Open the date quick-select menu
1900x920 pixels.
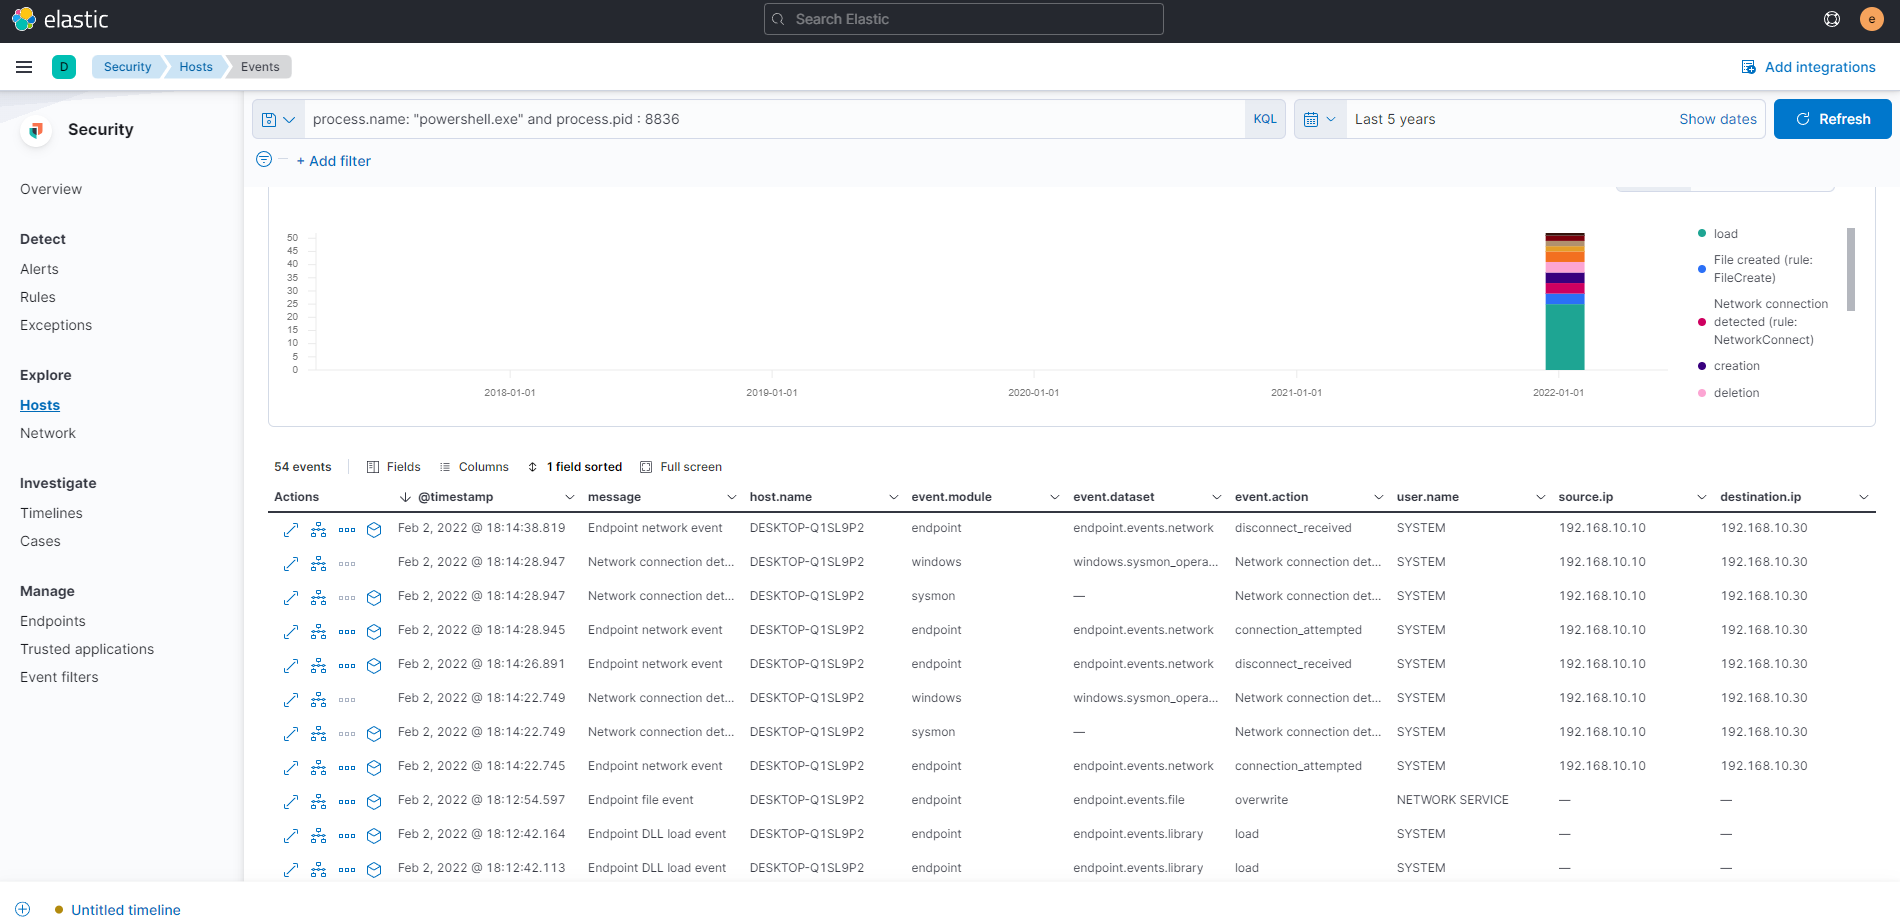(1319, 119)
